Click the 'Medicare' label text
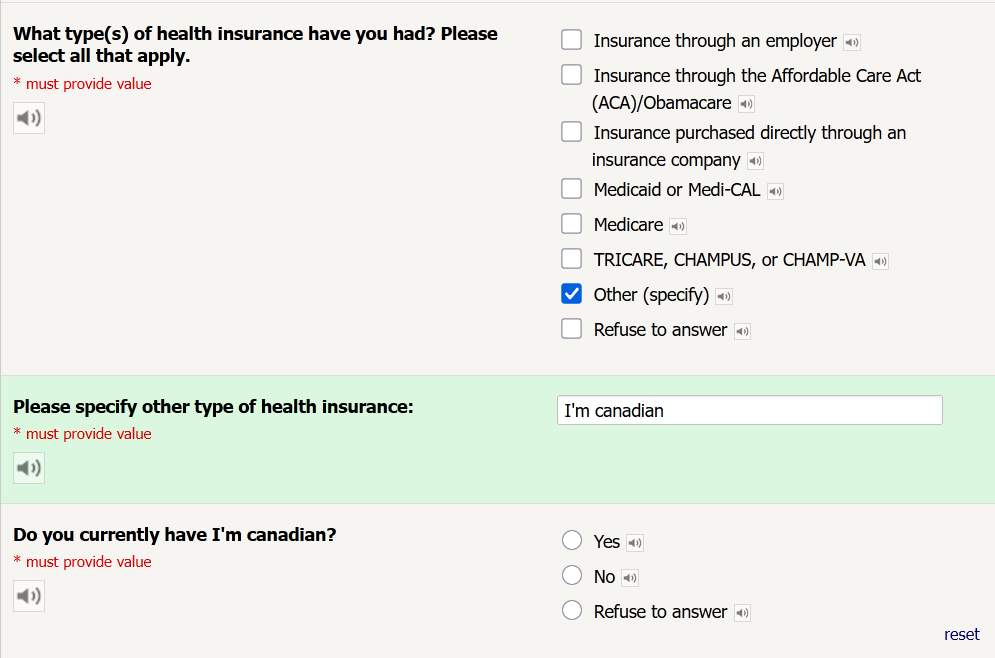The image size is (995, 658). tap(628, 225)
